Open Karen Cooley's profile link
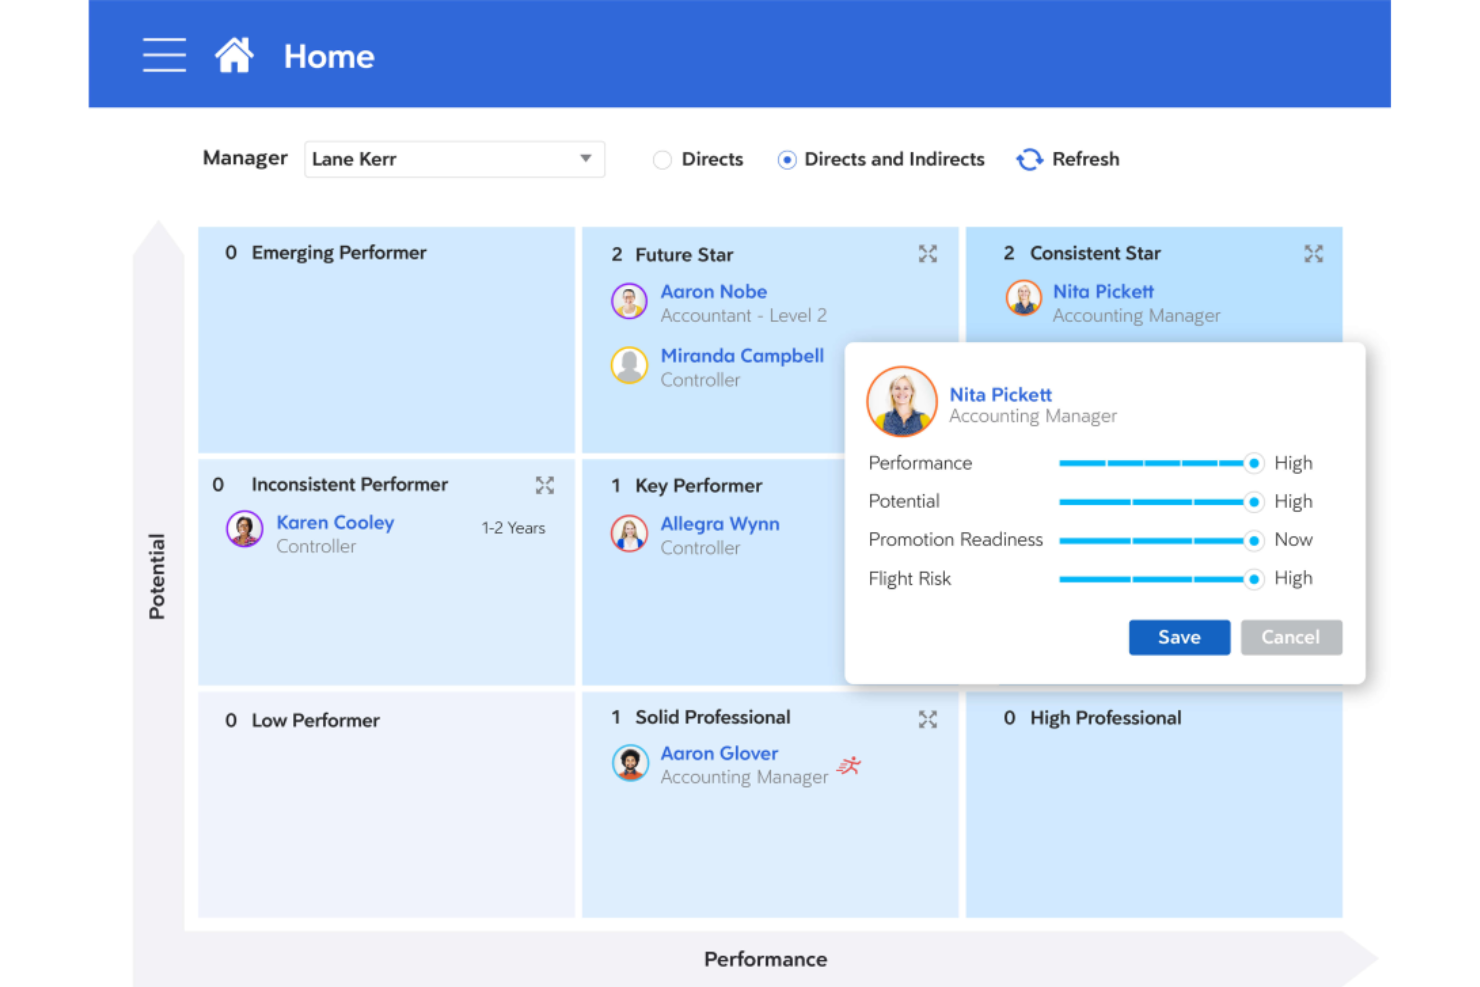The image size is (1480, 987). 335,523
